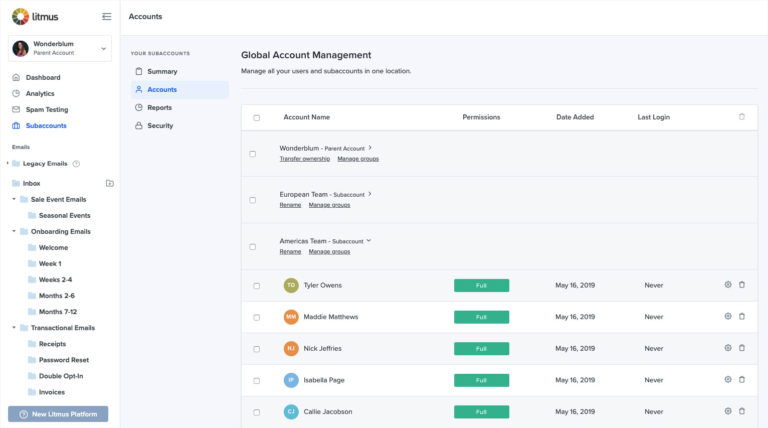Click the Legacy Emails help icon

pos(76,164)
